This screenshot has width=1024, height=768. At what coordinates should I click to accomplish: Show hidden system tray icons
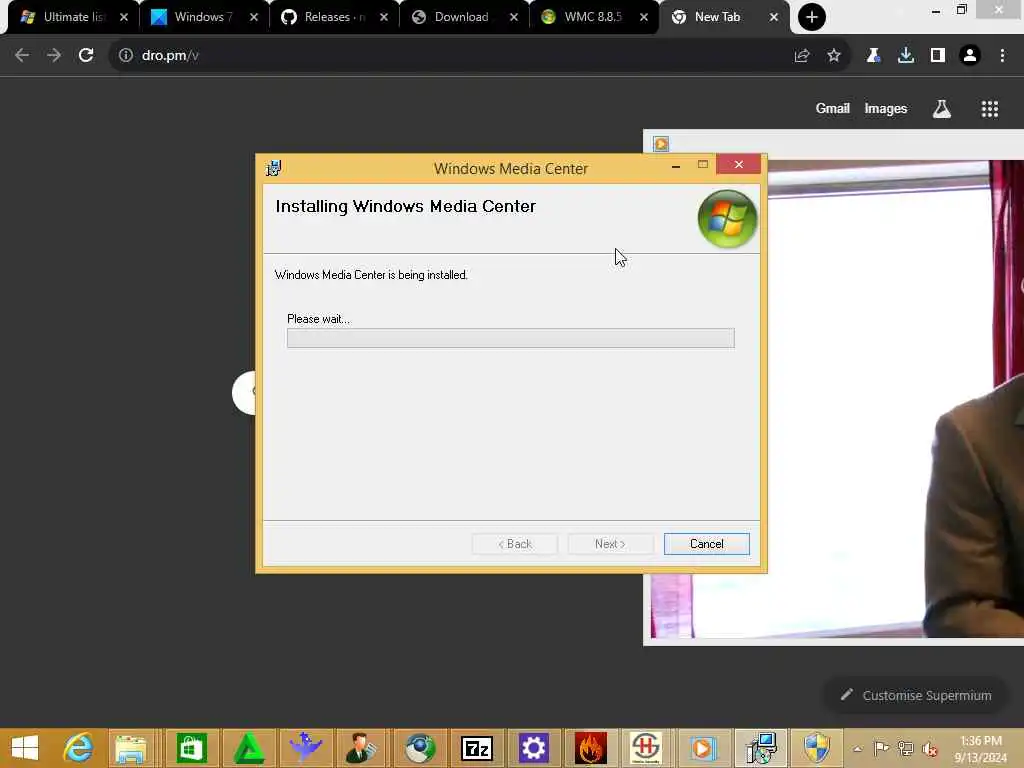857,748
